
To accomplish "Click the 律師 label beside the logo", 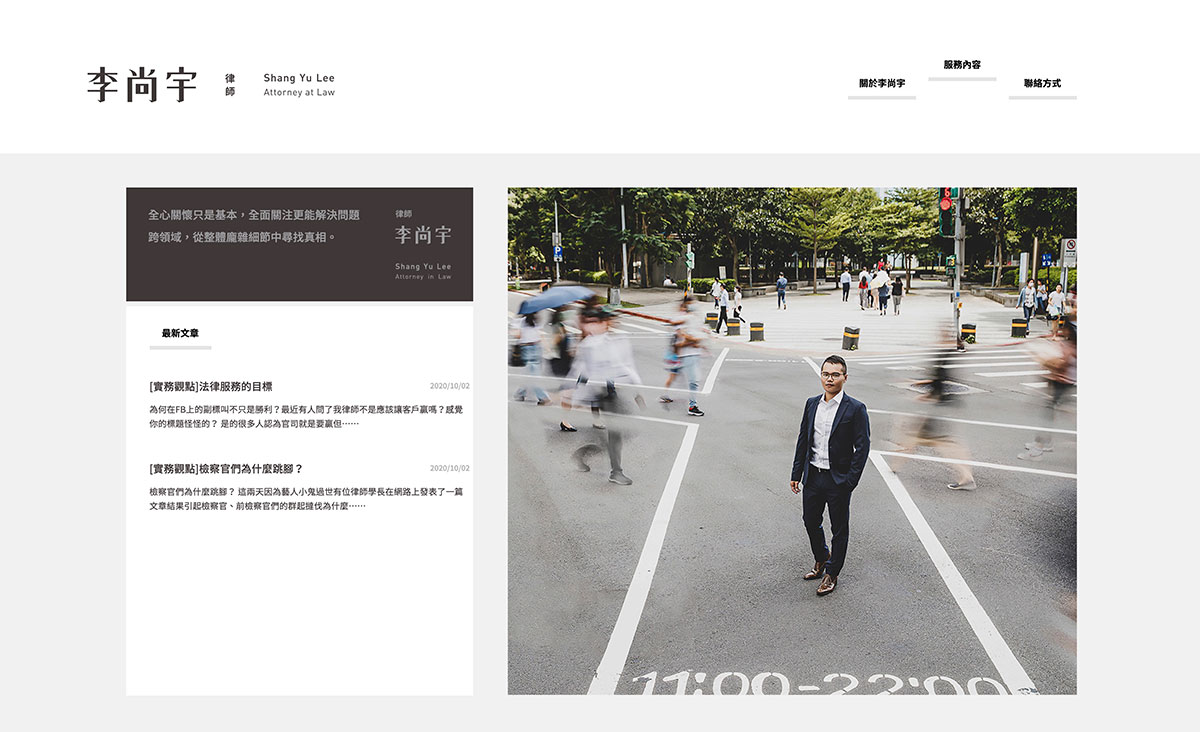I will (x=230, y=85).
